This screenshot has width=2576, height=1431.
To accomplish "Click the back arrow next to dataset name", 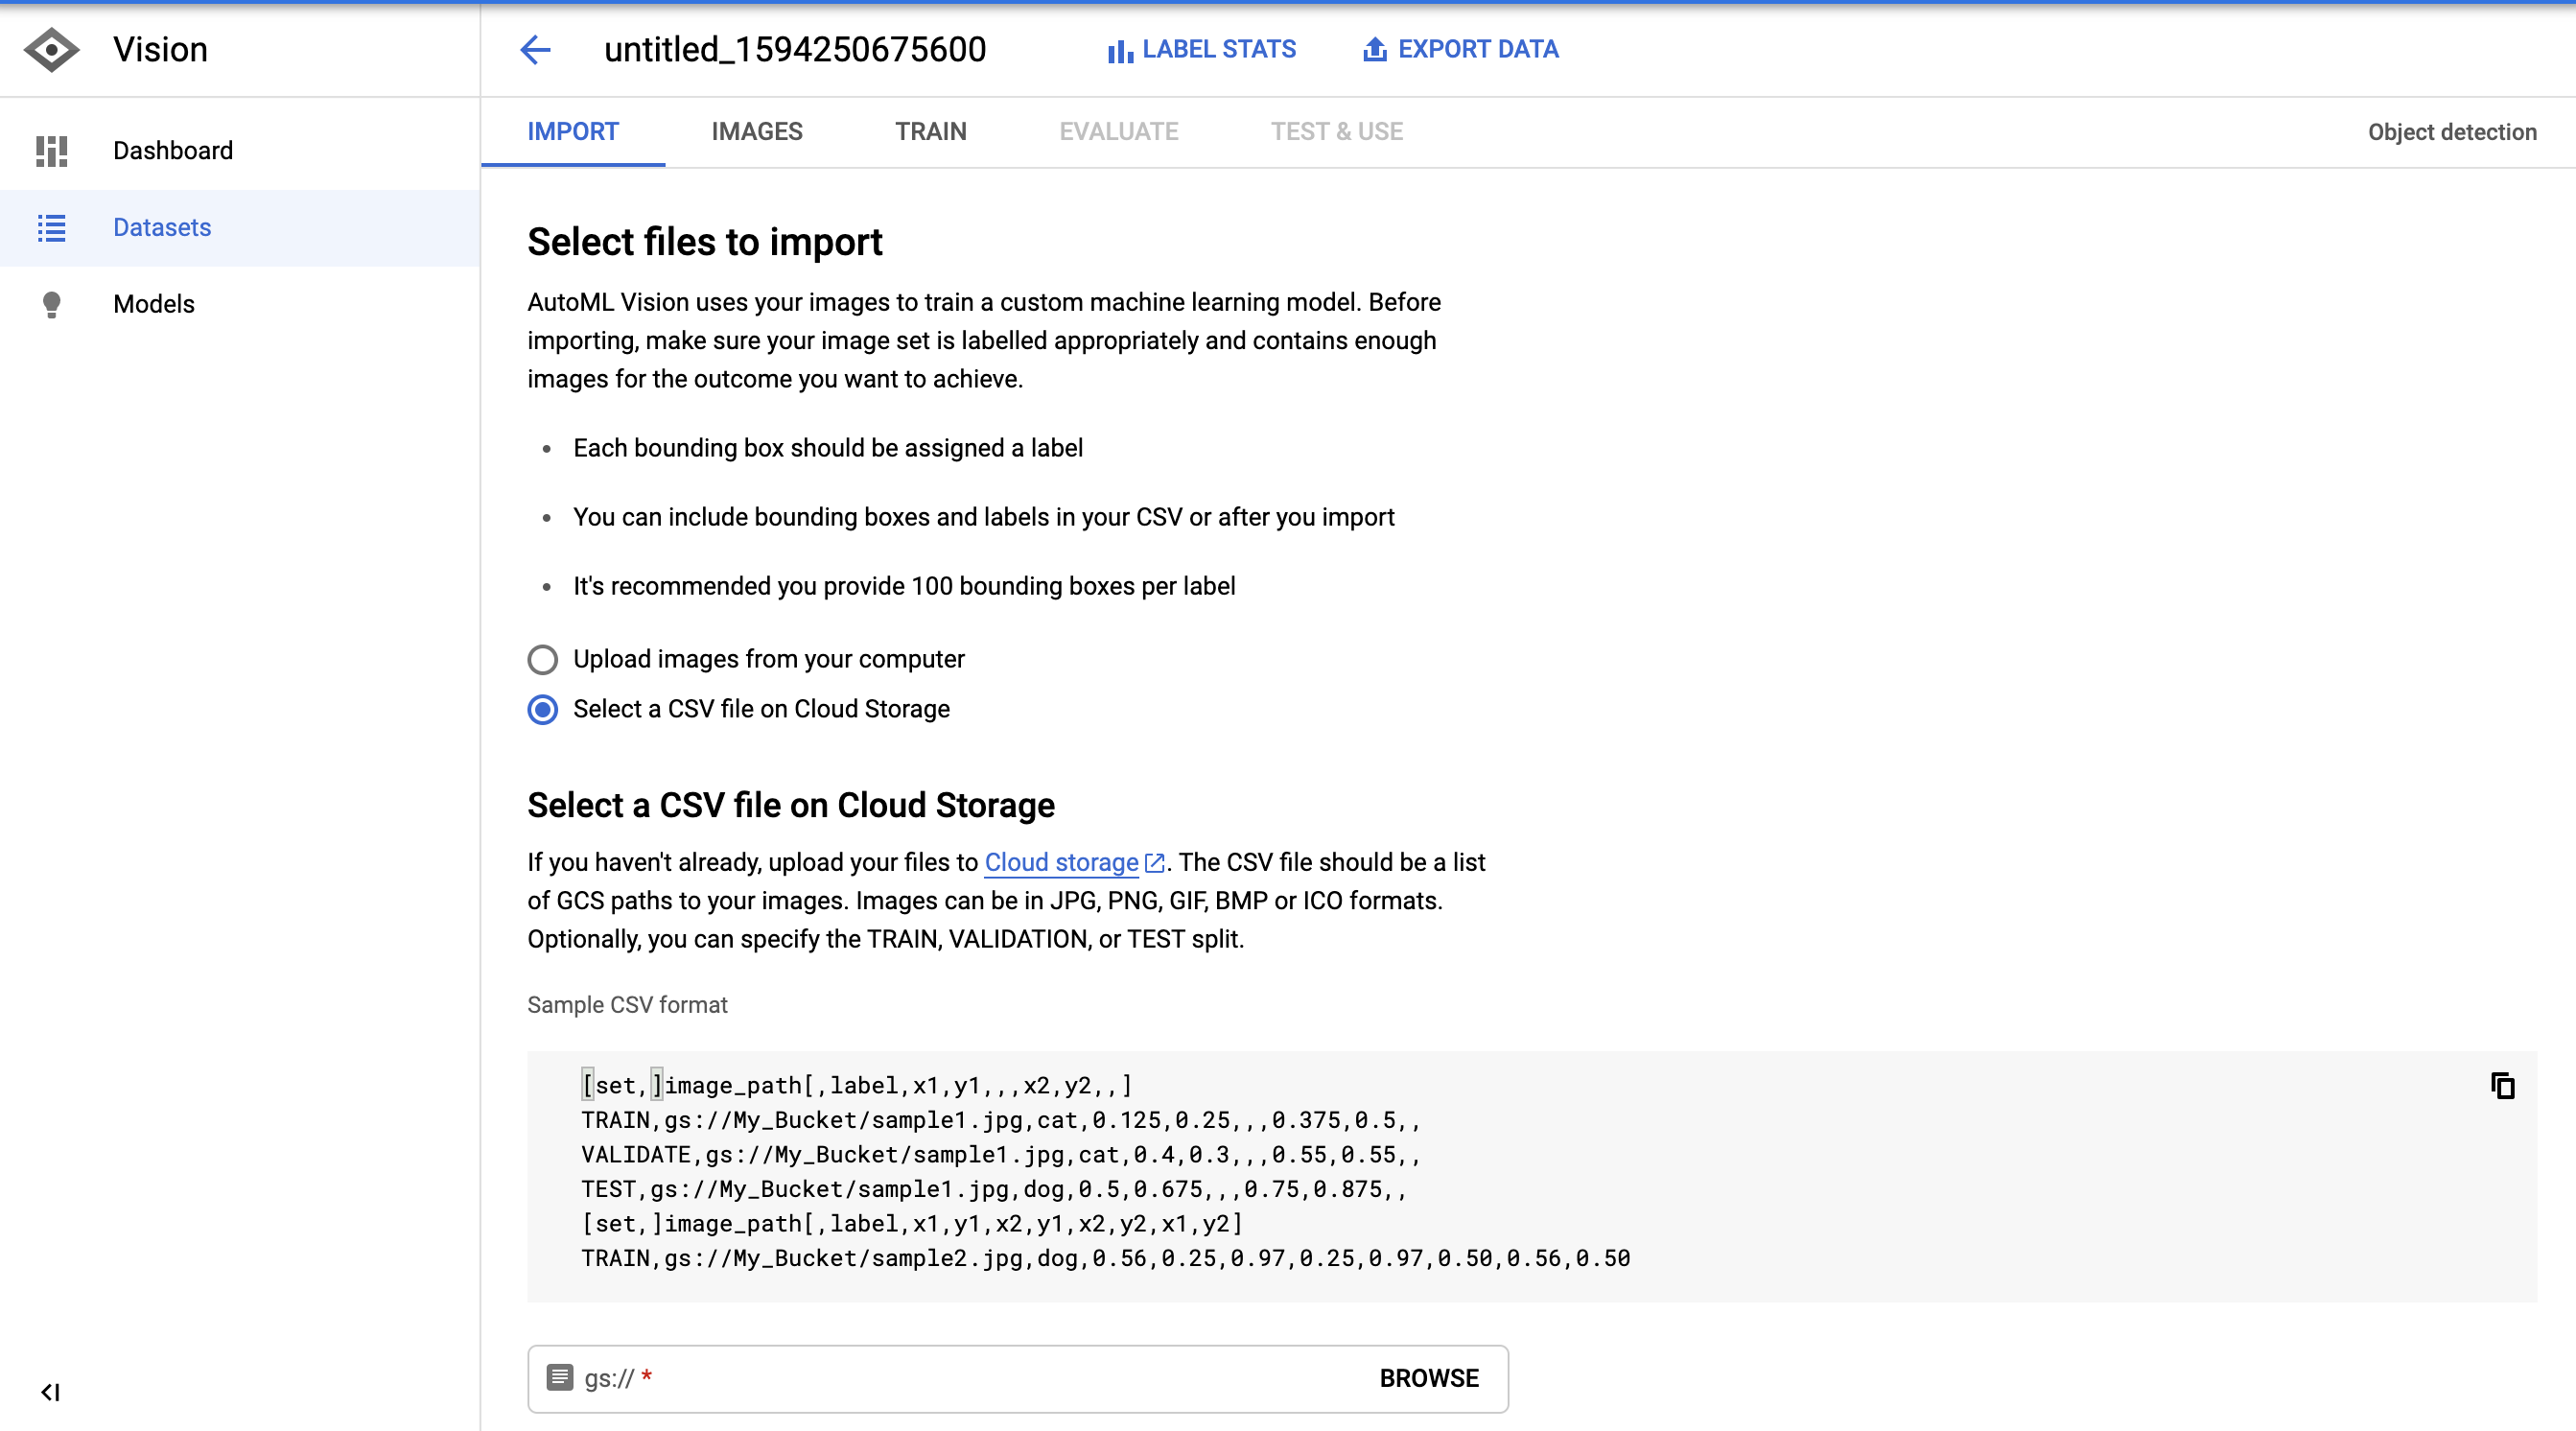I will tap(536, 49).
